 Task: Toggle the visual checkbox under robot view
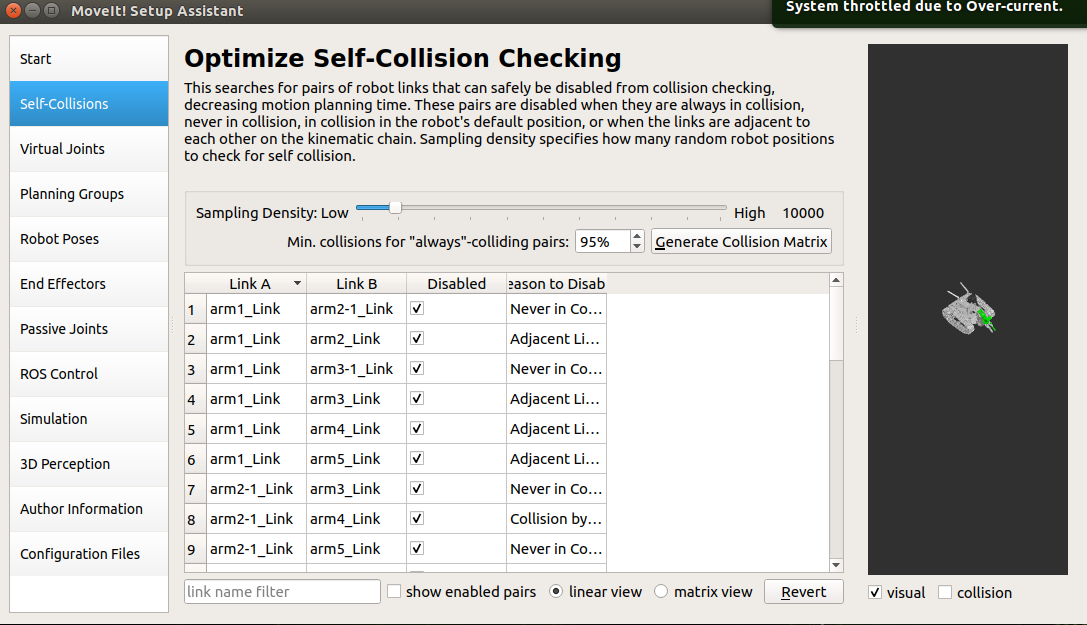[x=875, y=592]
